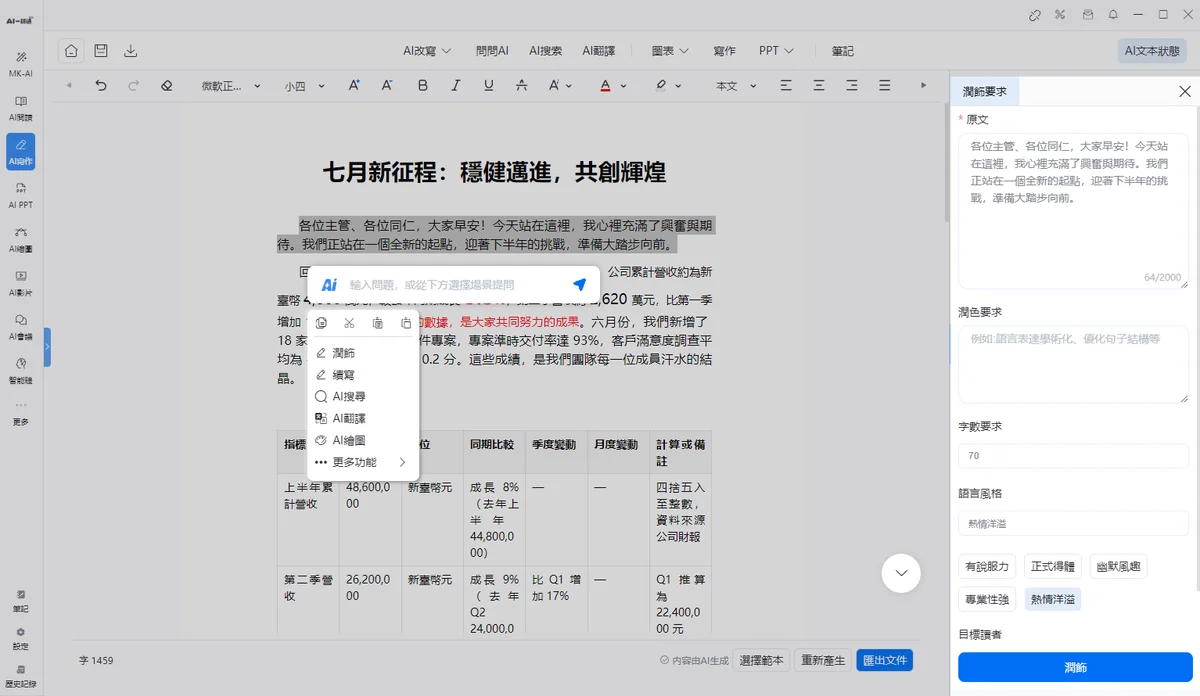
Task: Decrease font size with the A- icon
Action: [x=387, y=86]
